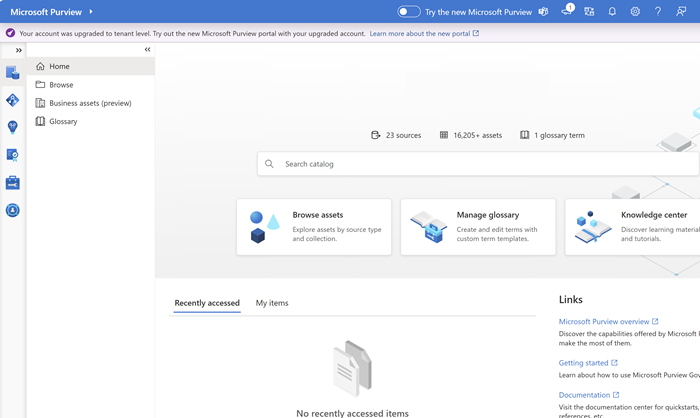Click the purple upgrade checkmark icon
The width and height of the screenshot is (700, 418).
[x=10, y=33]
